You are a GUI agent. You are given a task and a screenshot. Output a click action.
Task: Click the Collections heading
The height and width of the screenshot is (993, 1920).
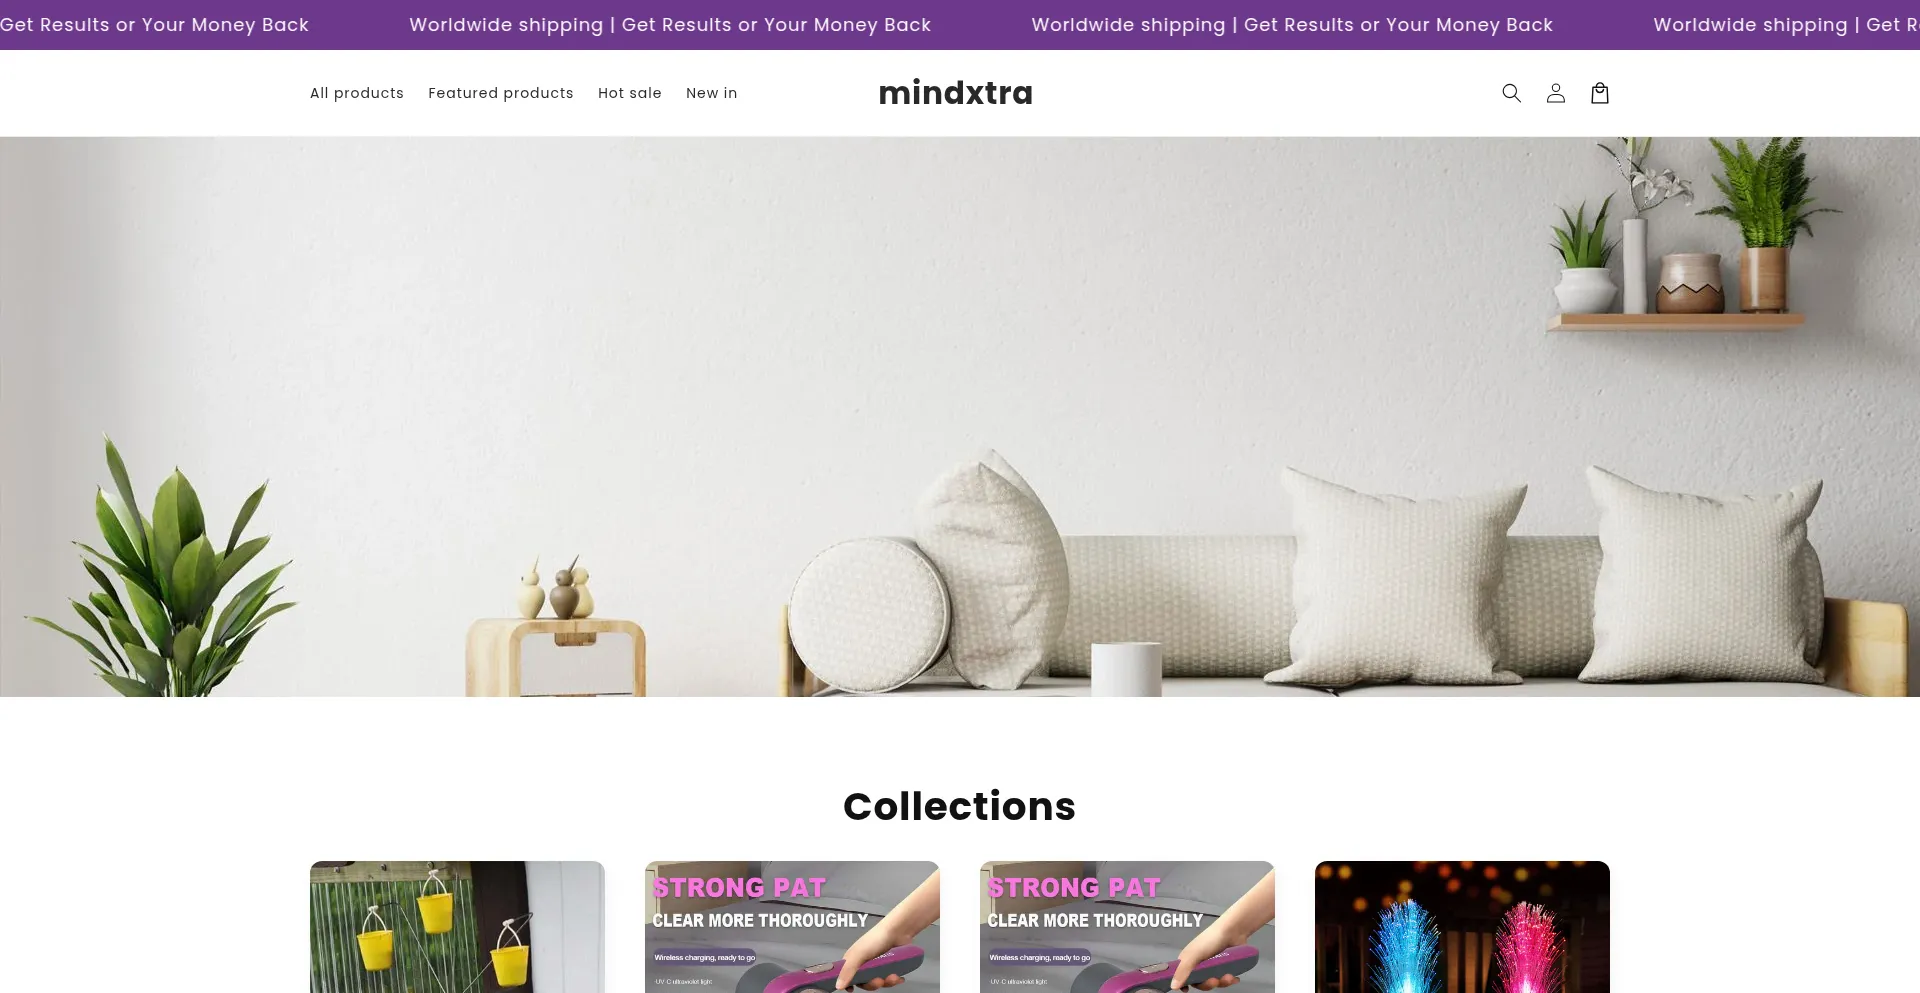pyautogui.click(x=960, y=806)
